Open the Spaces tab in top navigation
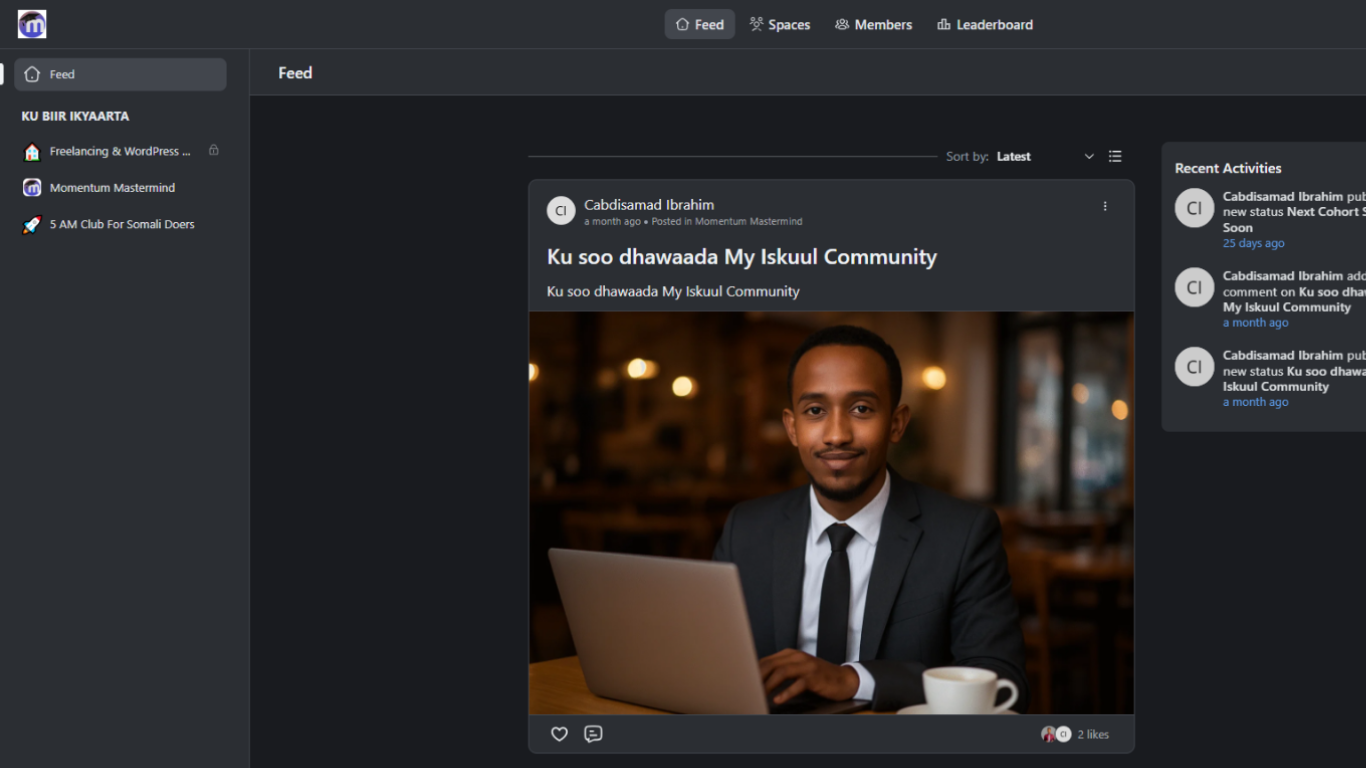 pos(780,25)
